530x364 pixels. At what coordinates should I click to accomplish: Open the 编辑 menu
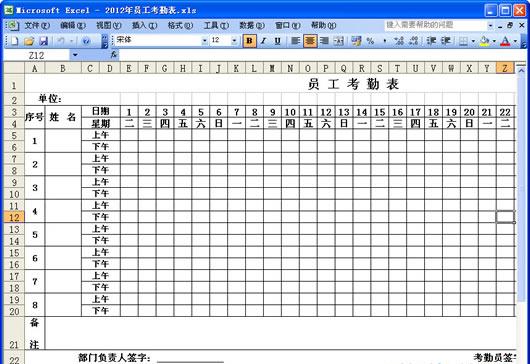click(73, 25)
